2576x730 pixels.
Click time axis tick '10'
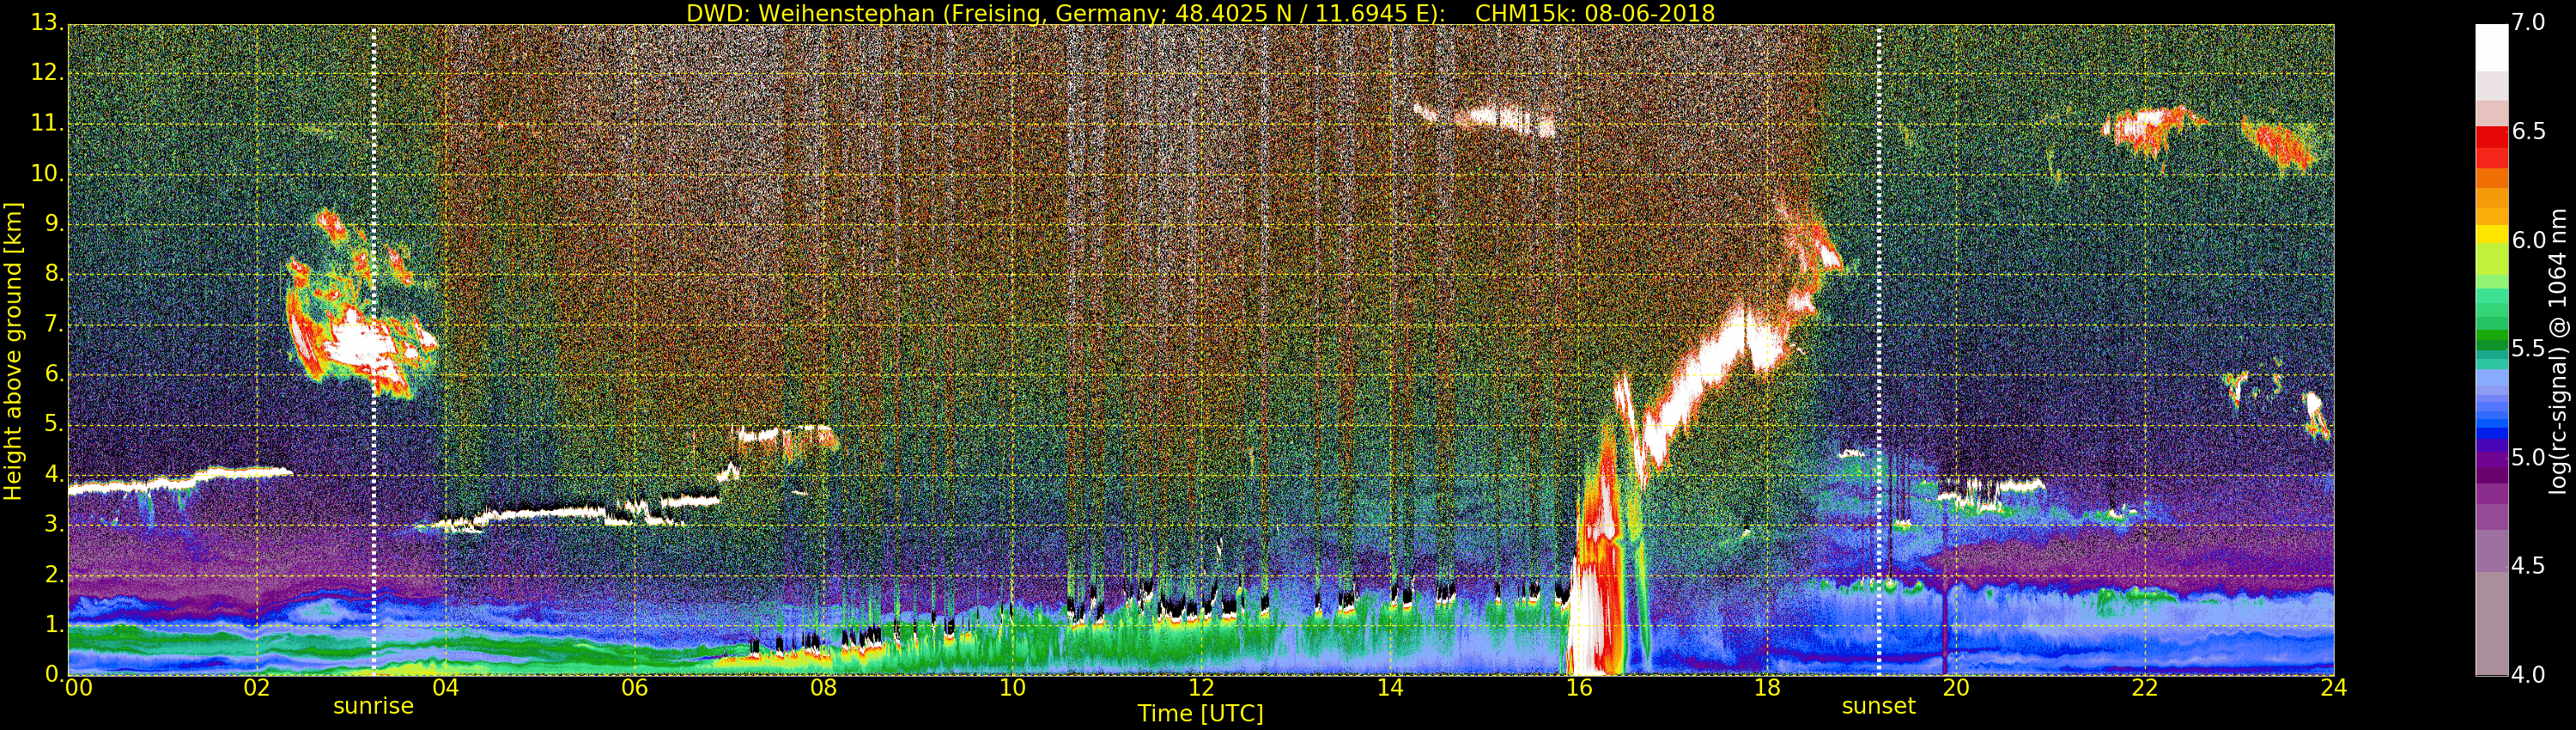click(1012, 688)
